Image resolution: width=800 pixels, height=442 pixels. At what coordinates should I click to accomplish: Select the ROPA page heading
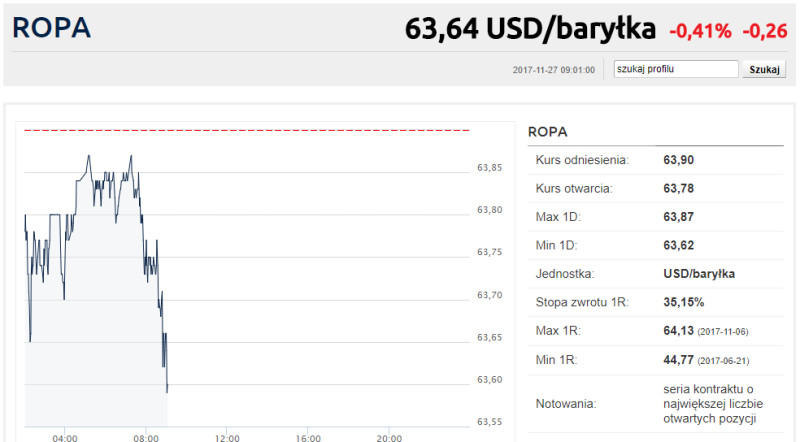coord(52,28)
